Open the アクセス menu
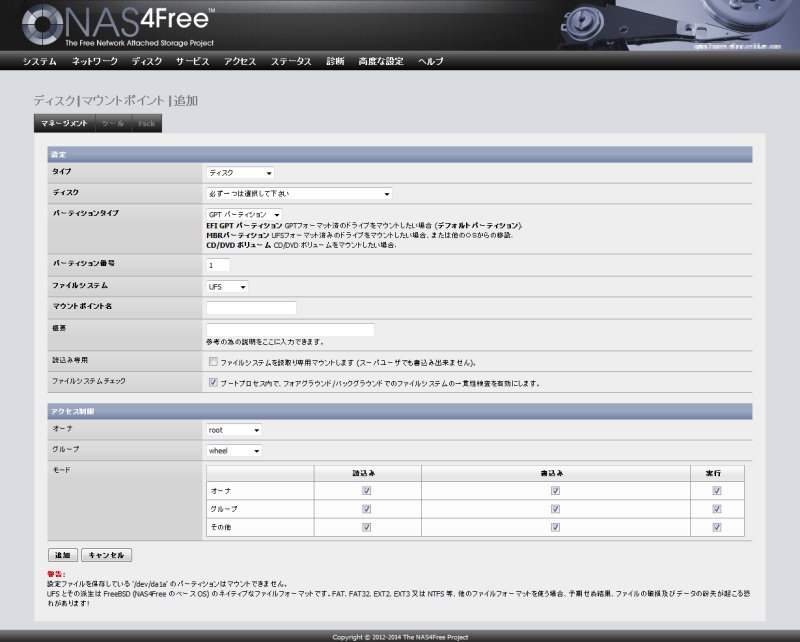Screen dimensions: 800x642 pos(240,61)
